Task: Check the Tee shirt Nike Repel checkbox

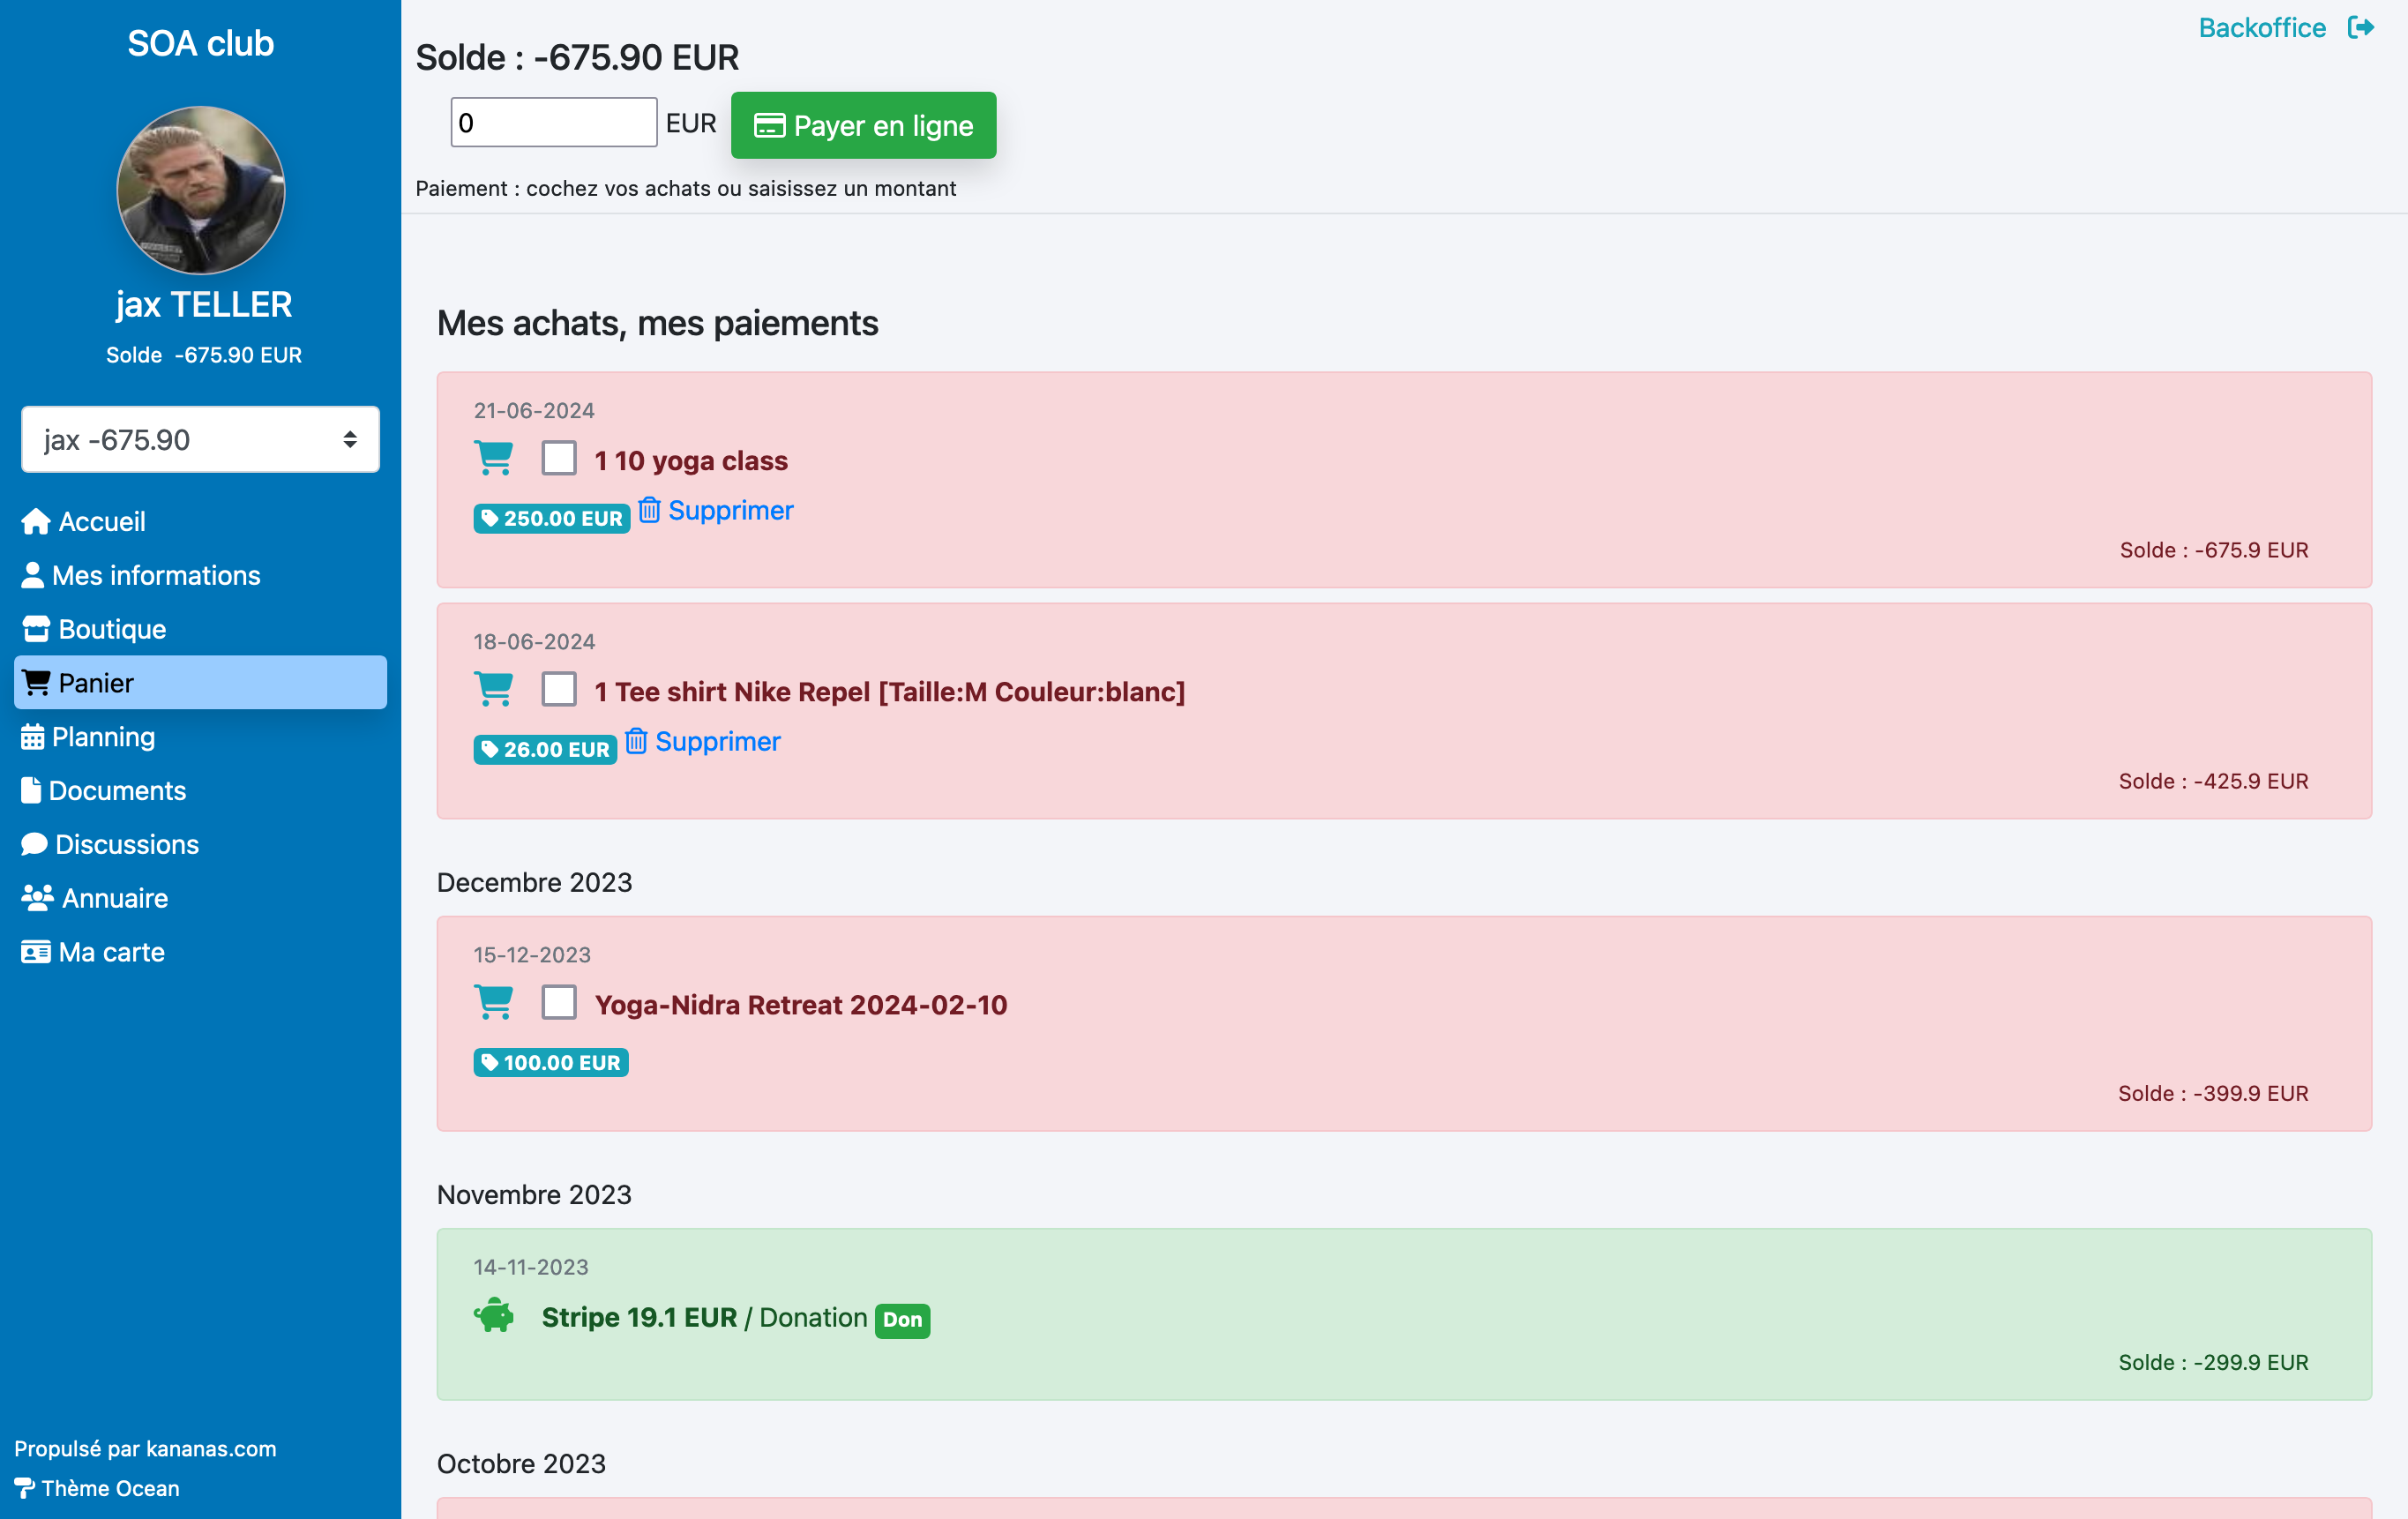Action: coord(559,690)
